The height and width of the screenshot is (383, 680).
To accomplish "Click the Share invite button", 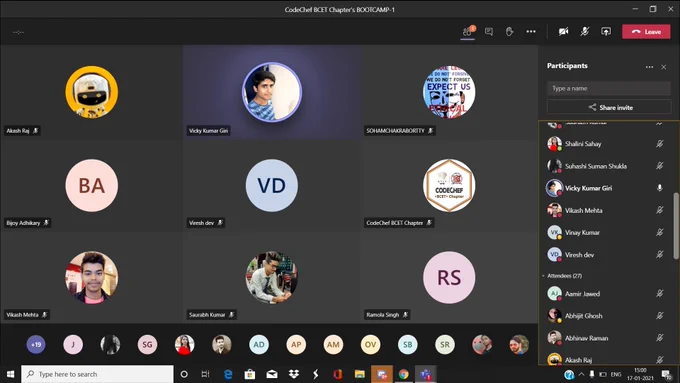I will (609, 107).
